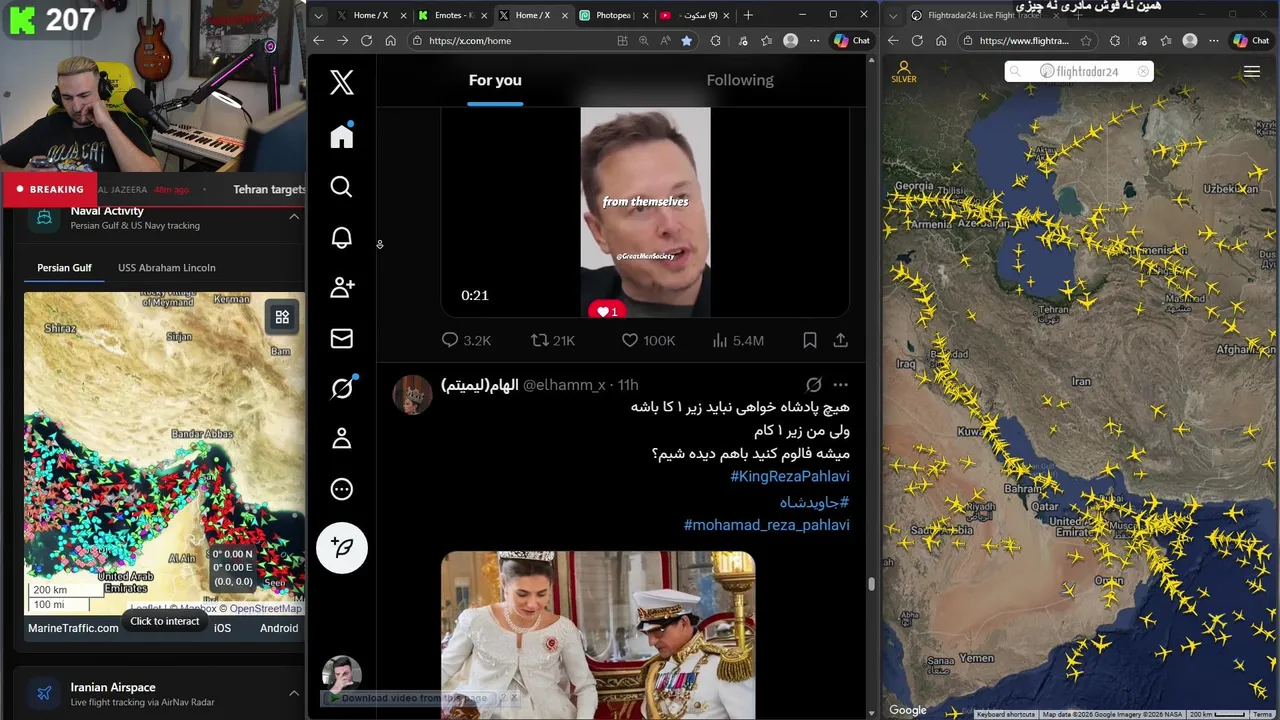
Task: Open tab list dropdown in x.com browser
Action: pyautogui.click(x=317, y=16)
